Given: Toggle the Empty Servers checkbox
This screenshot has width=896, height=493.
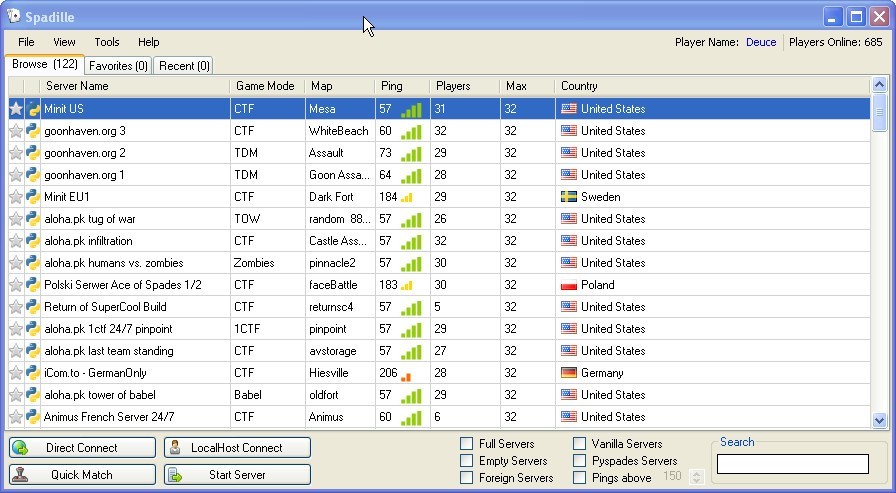Looking at the screenshot, I should 467,460.
